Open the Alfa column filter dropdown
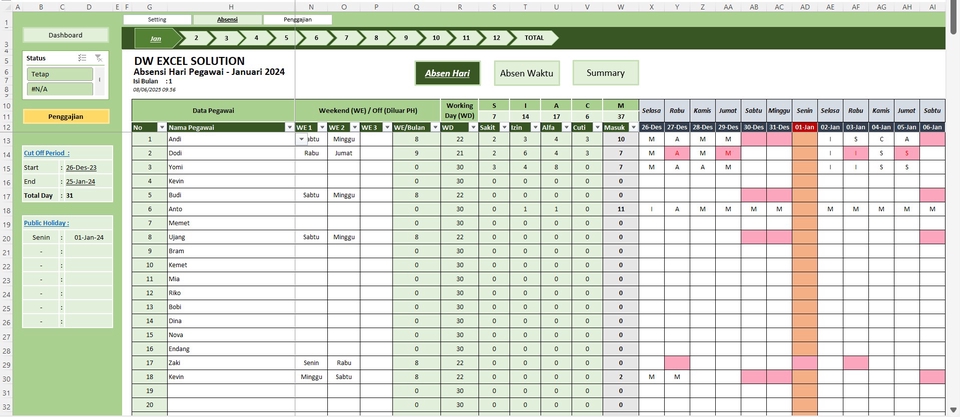The height and width of the screenshot is (417, 960). point(566,127)
